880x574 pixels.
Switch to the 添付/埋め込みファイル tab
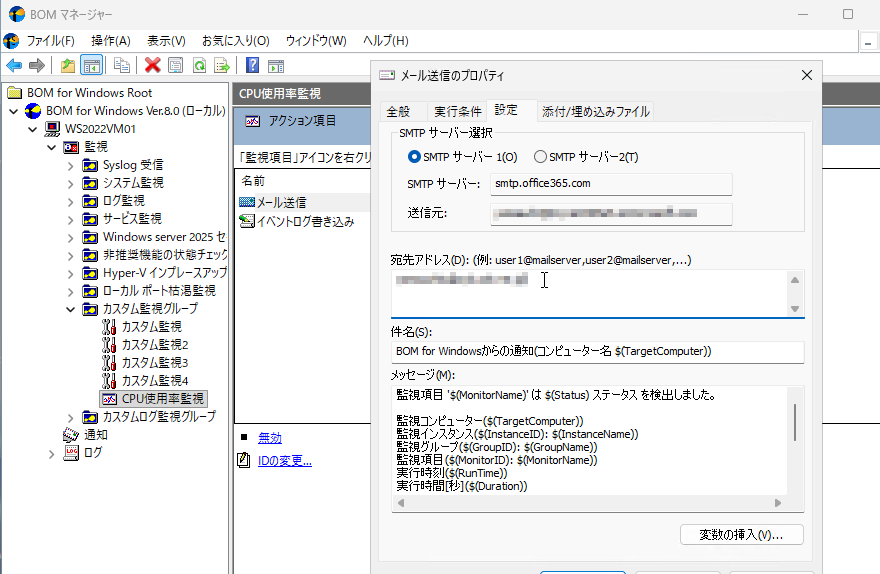pos(595,111)
